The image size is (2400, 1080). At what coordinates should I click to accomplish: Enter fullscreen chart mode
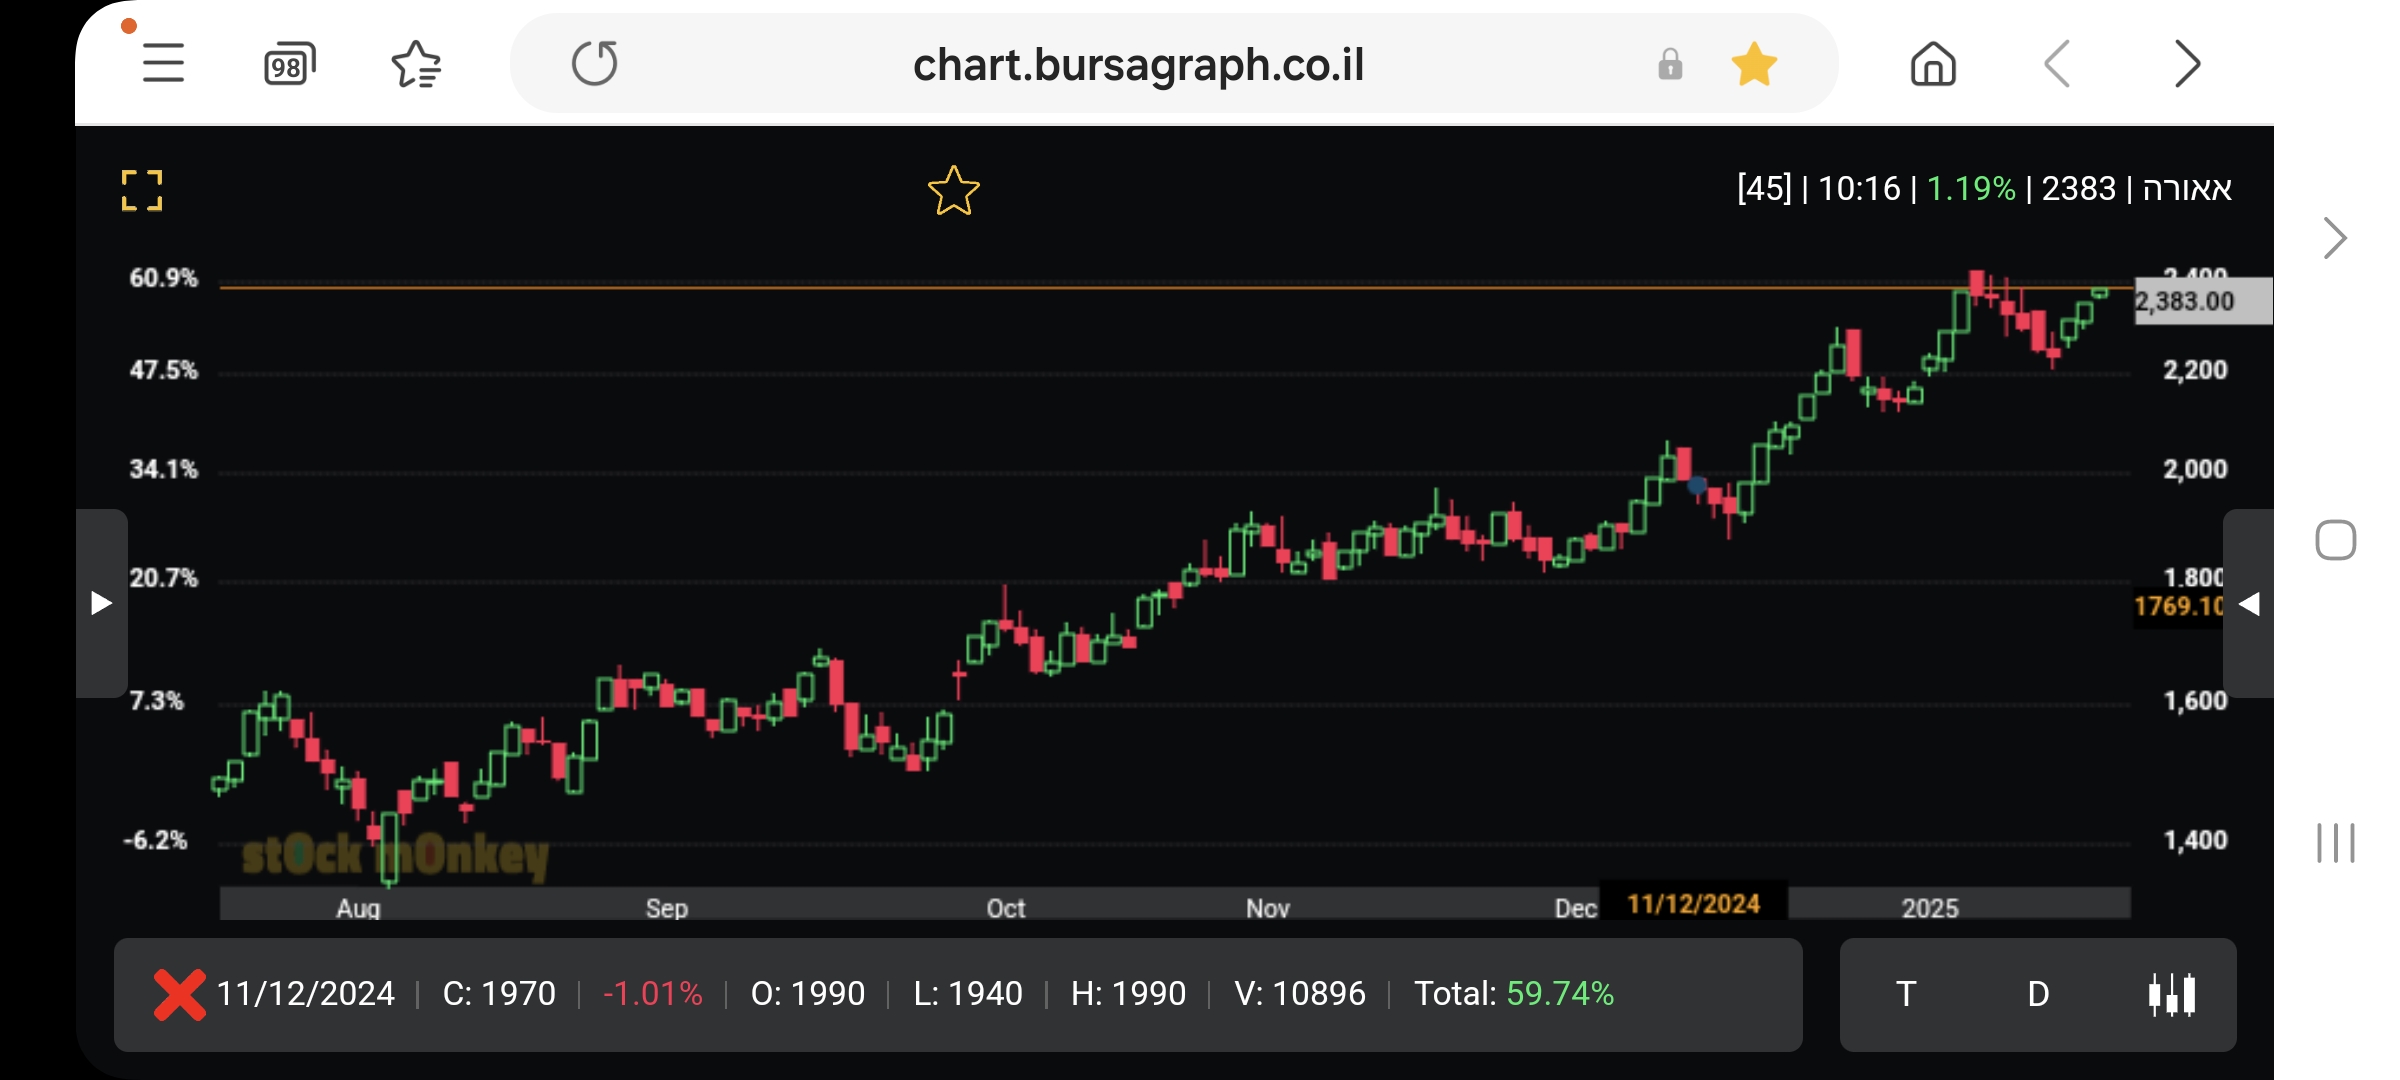(x=142, y=190)
